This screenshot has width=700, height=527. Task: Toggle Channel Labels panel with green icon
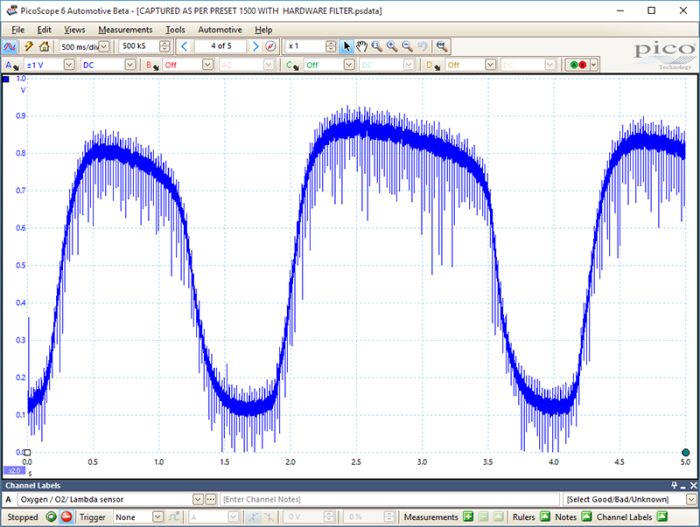[662, 517]
